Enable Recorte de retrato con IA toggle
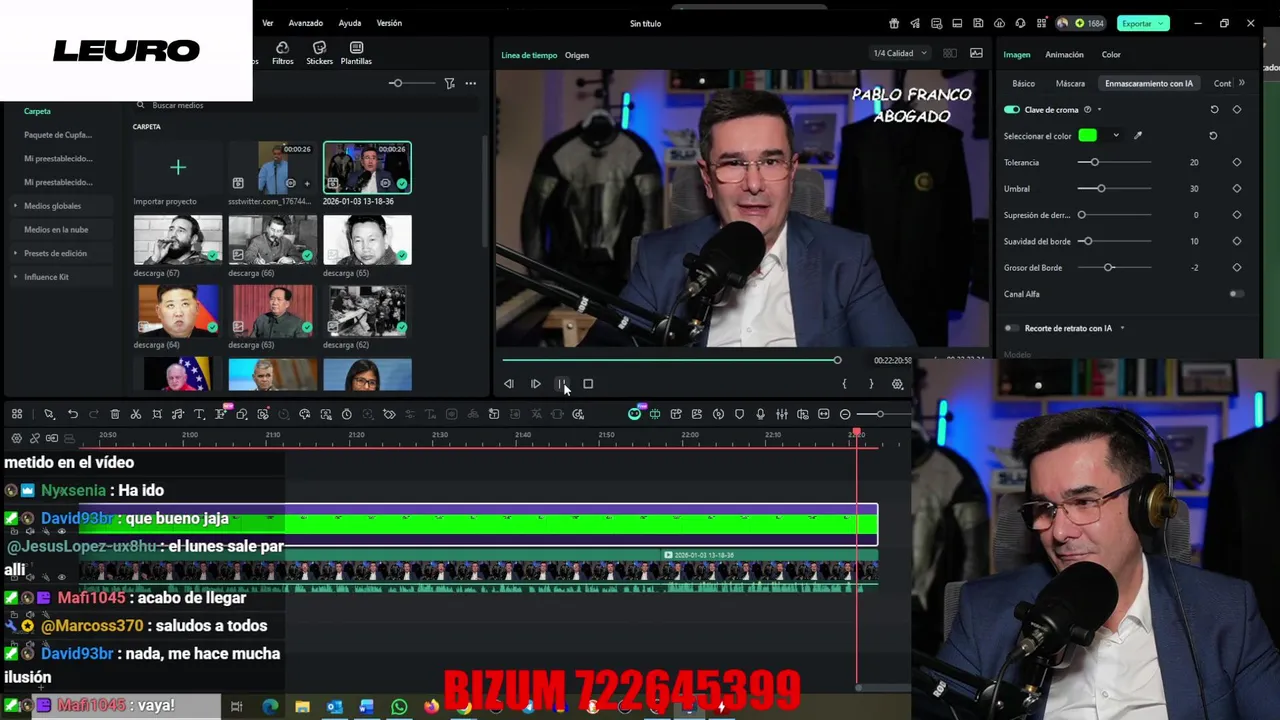The width and height of the screenshot is (1280, 720). point(1012,328)
